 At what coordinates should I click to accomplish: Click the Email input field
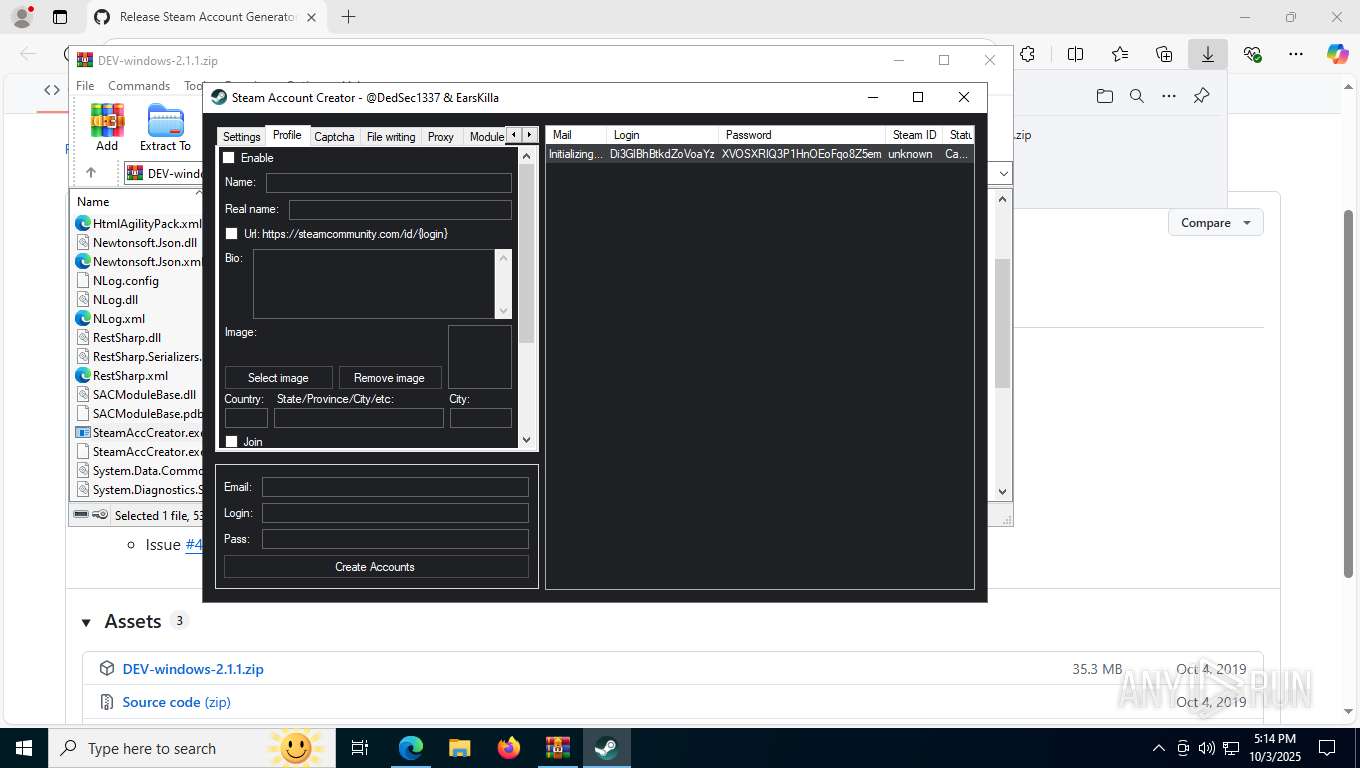[x=395, y=487]
